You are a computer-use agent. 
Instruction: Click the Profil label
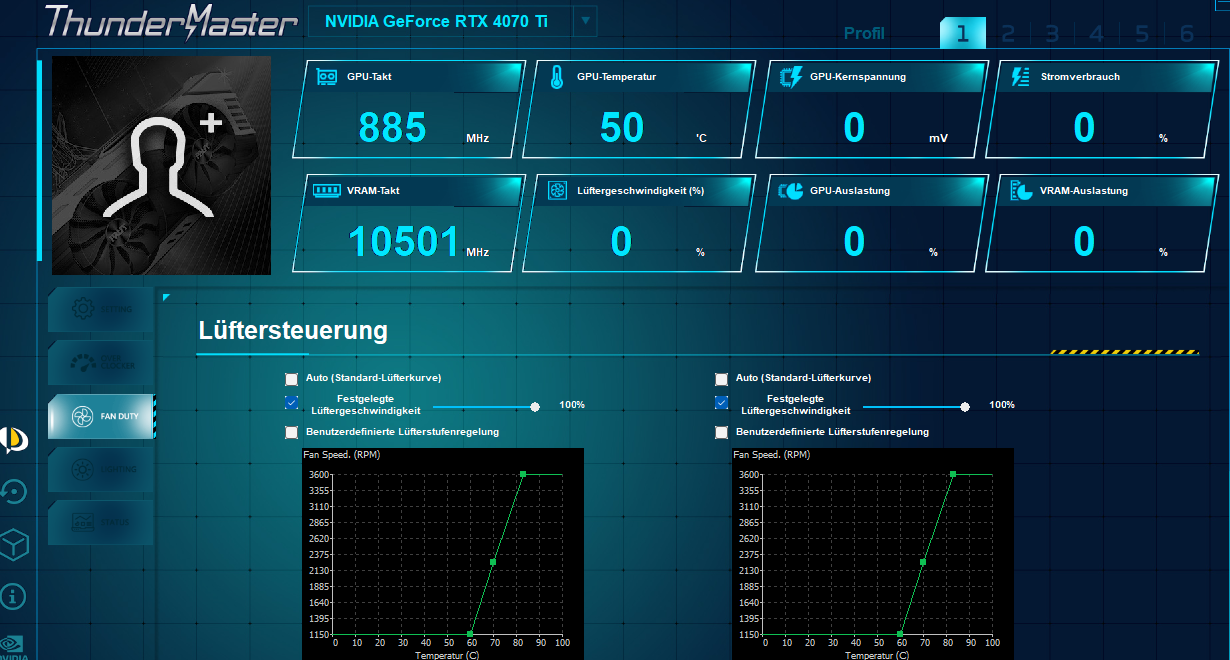click(864, 33)
